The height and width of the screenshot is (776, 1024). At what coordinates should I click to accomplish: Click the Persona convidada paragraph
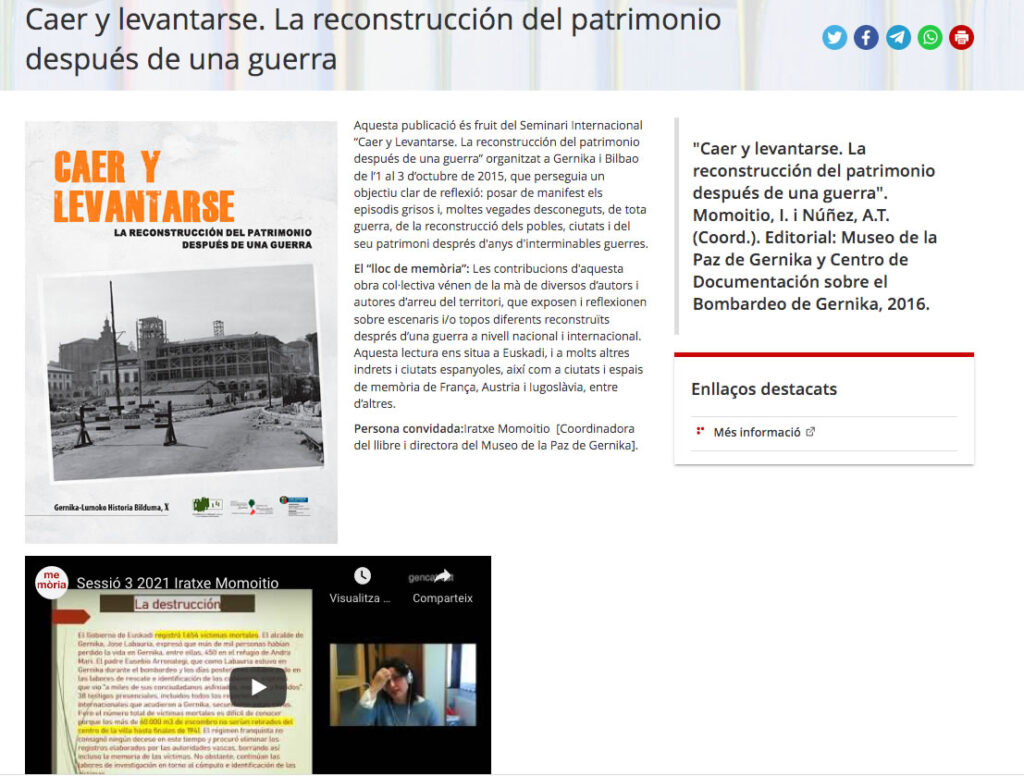(498, 437)
